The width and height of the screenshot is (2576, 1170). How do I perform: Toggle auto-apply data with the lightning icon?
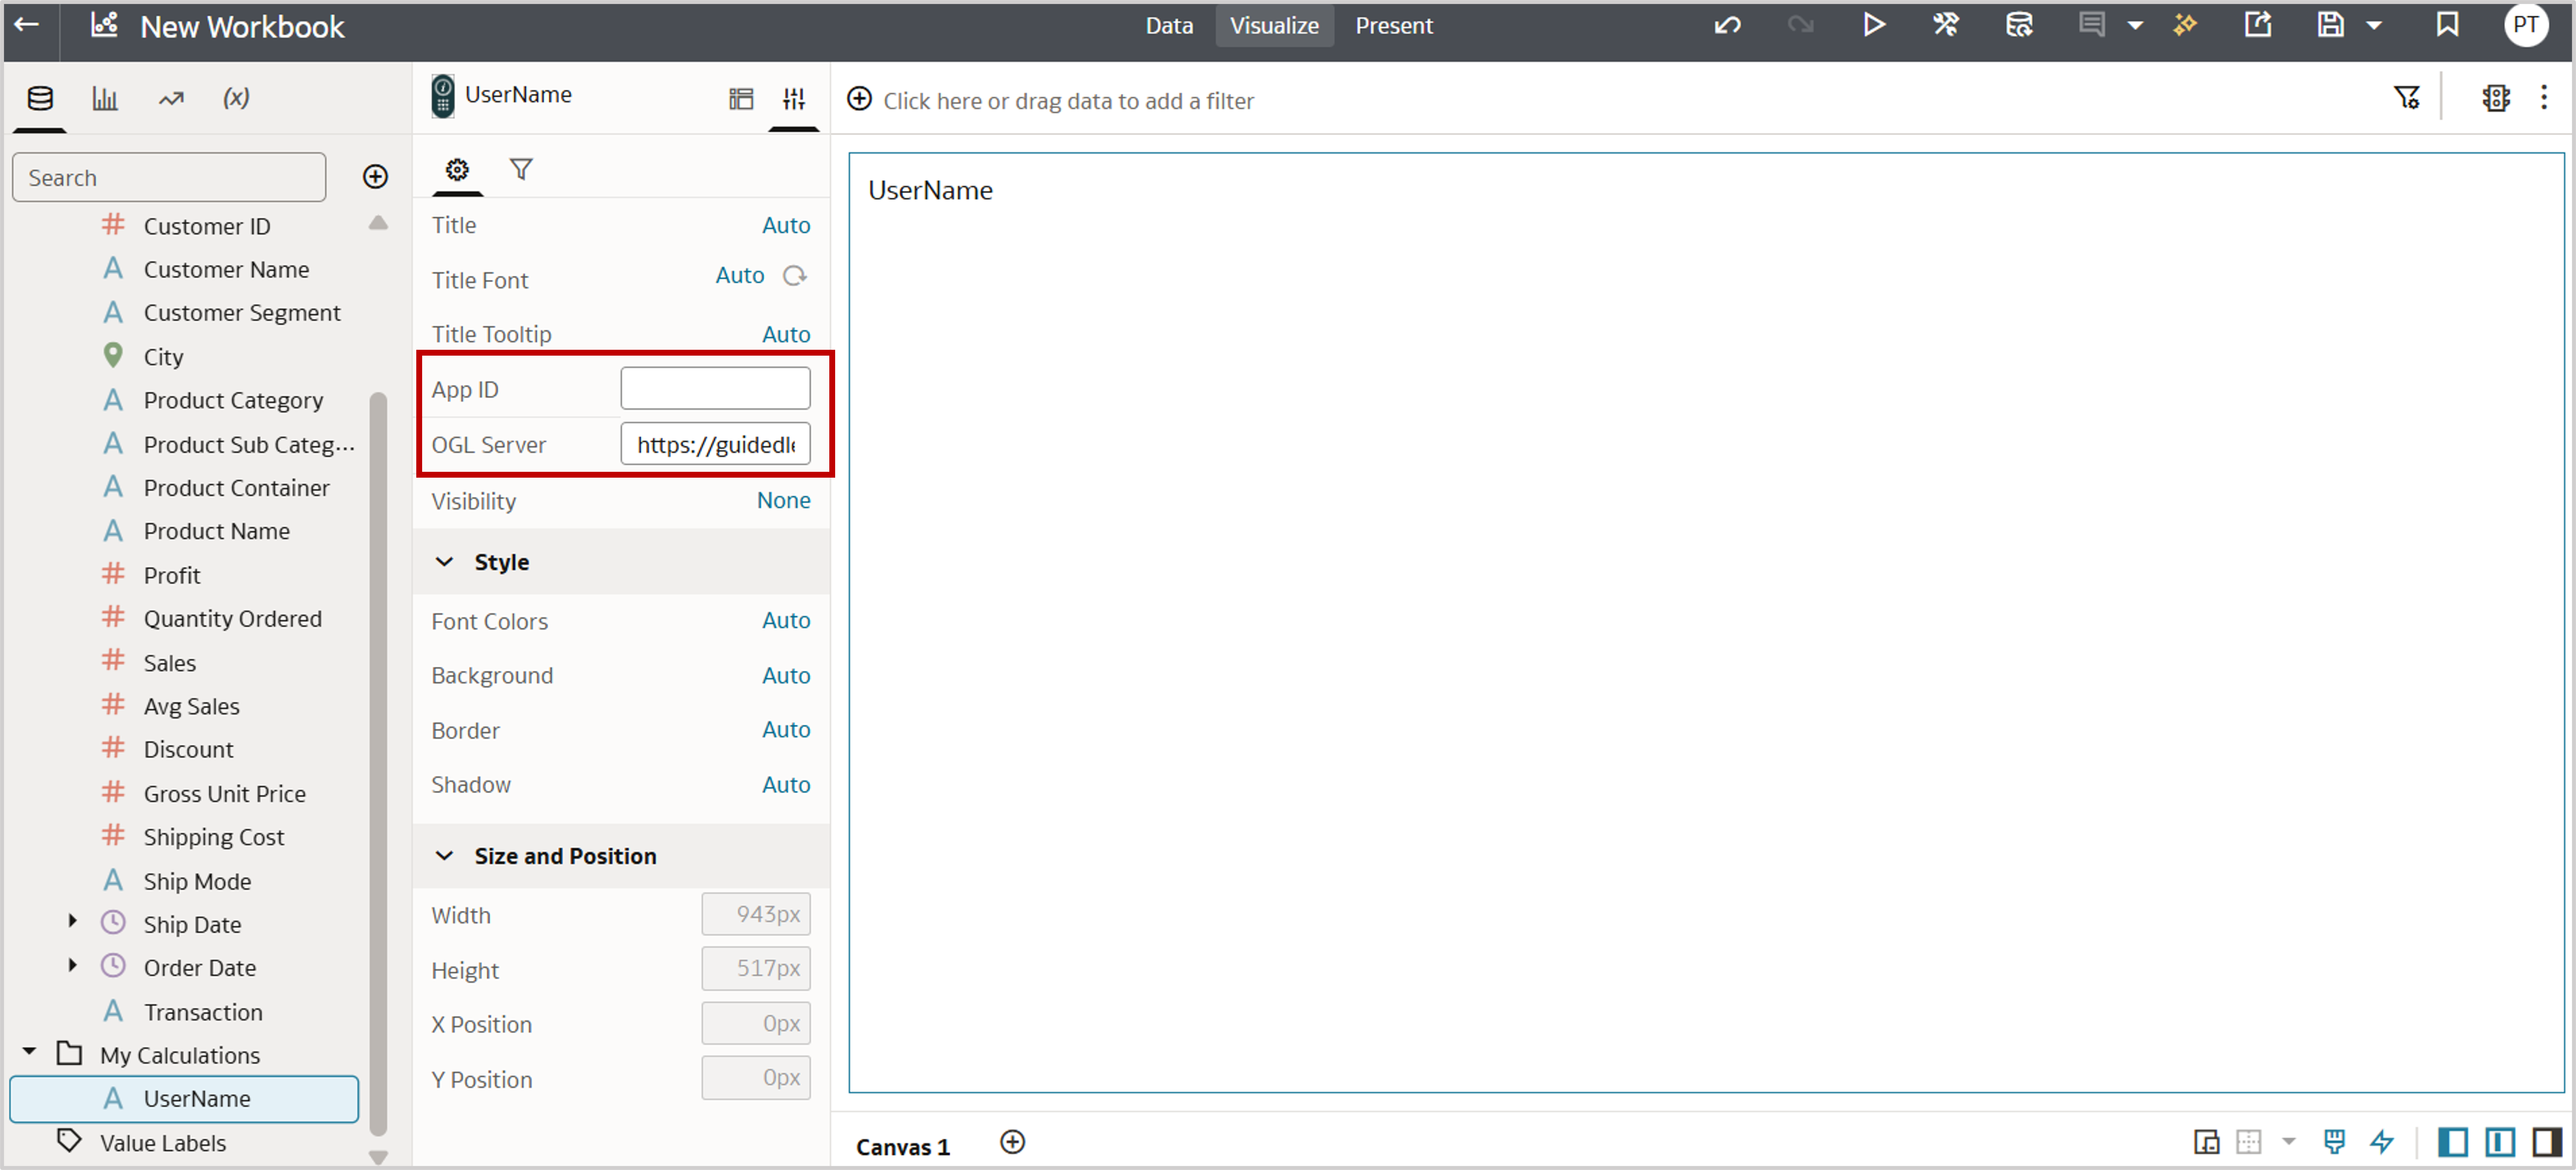[2383, 1141]
